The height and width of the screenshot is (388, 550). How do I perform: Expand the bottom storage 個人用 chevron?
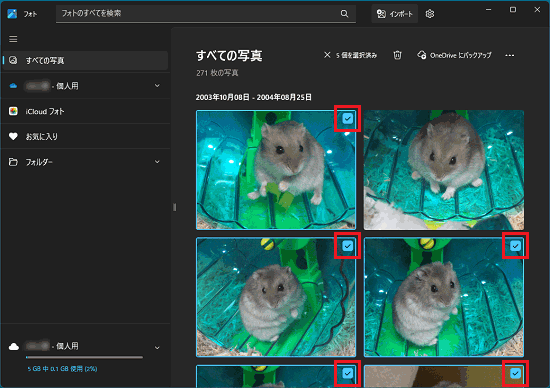[x=157, y=348]
